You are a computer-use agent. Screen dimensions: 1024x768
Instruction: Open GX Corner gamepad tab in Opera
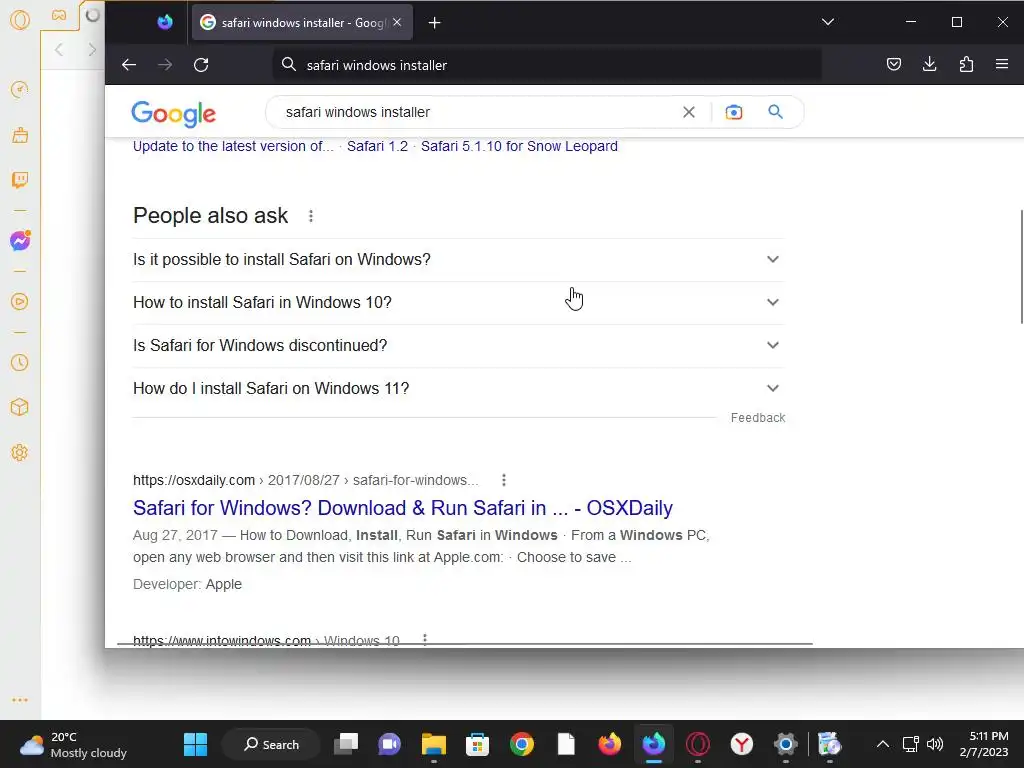(59, 15)
